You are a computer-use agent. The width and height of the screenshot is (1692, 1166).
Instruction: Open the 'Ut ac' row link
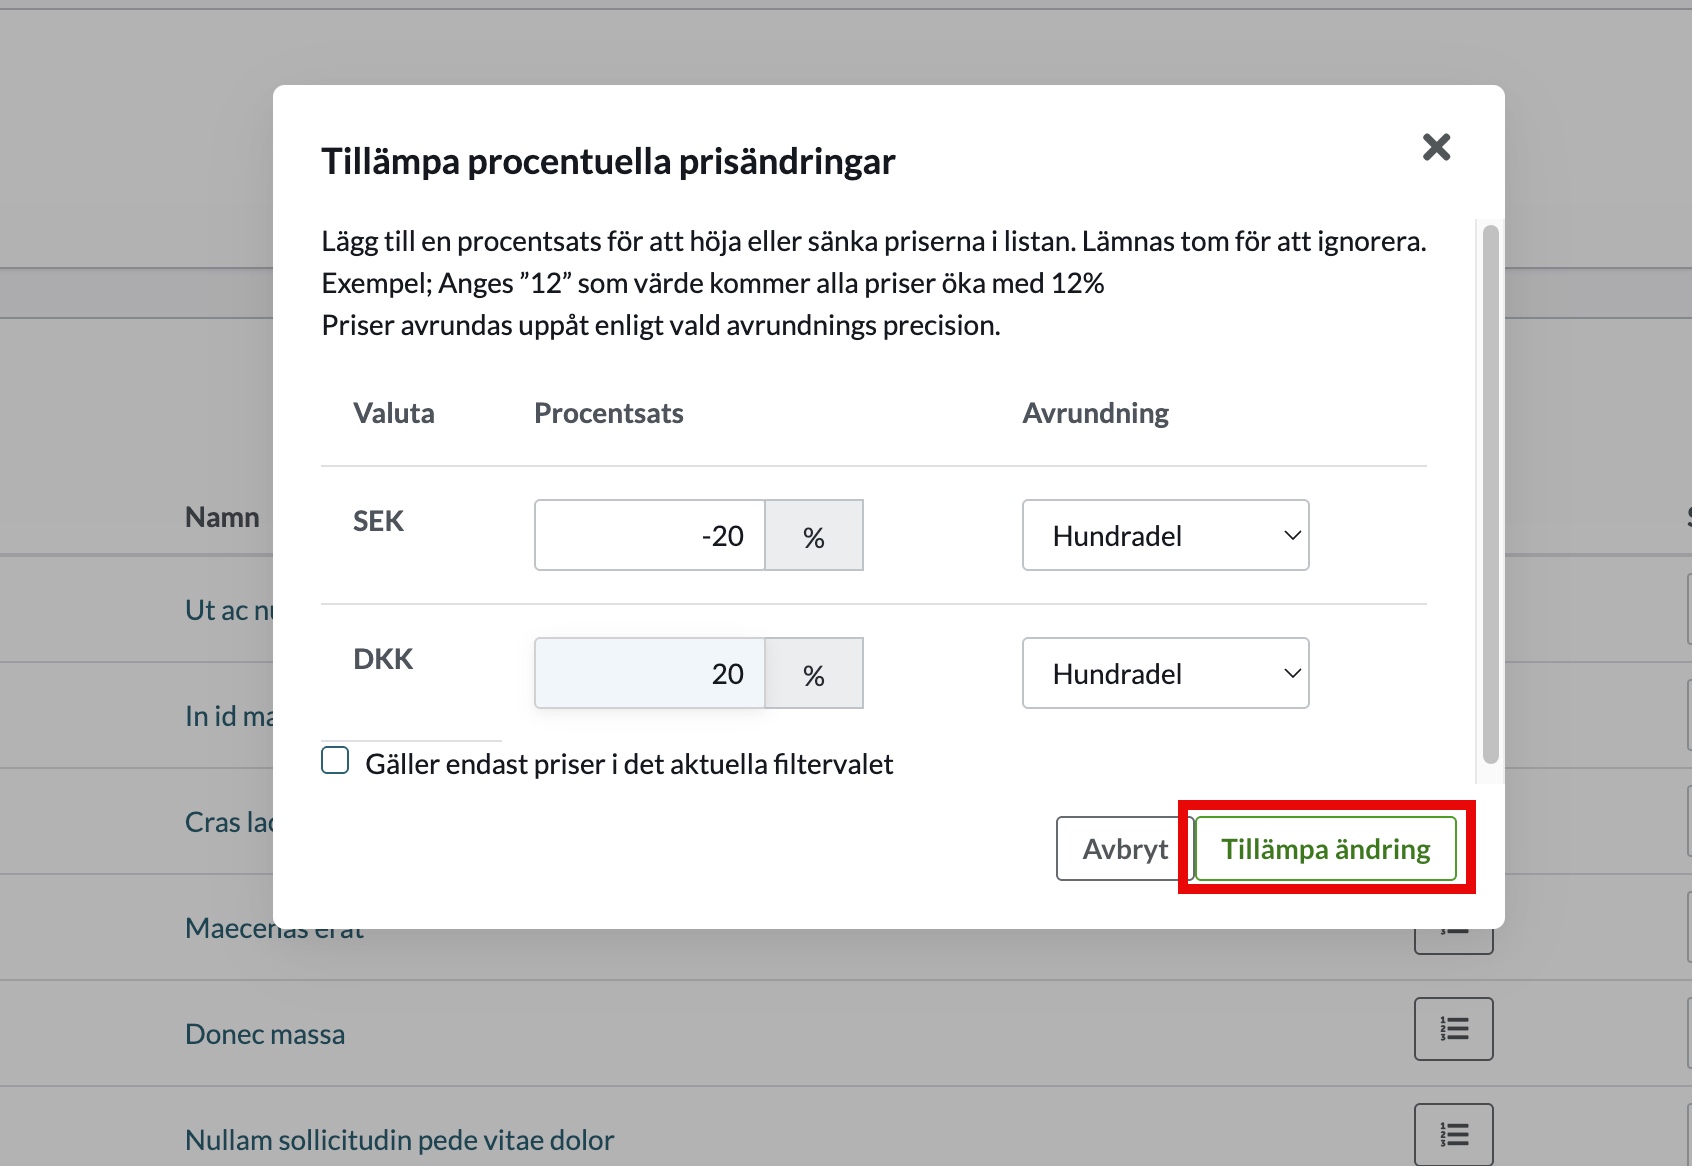point(228,610)
